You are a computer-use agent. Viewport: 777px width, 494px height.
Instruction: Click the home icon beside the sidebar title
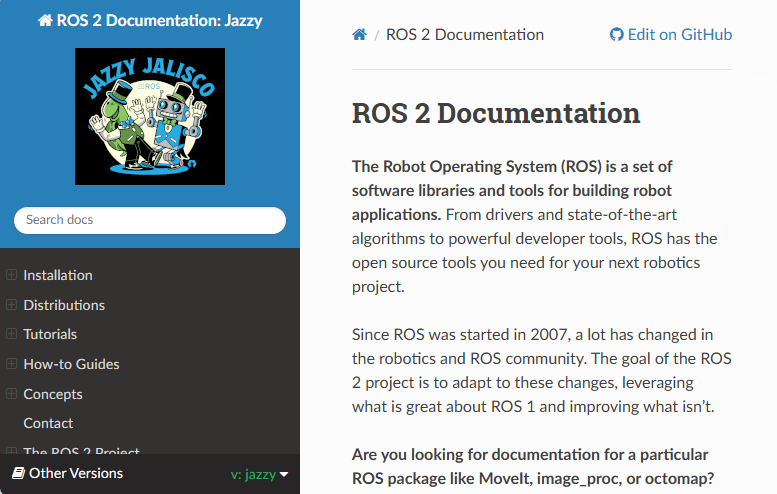(x=45, y=20)
